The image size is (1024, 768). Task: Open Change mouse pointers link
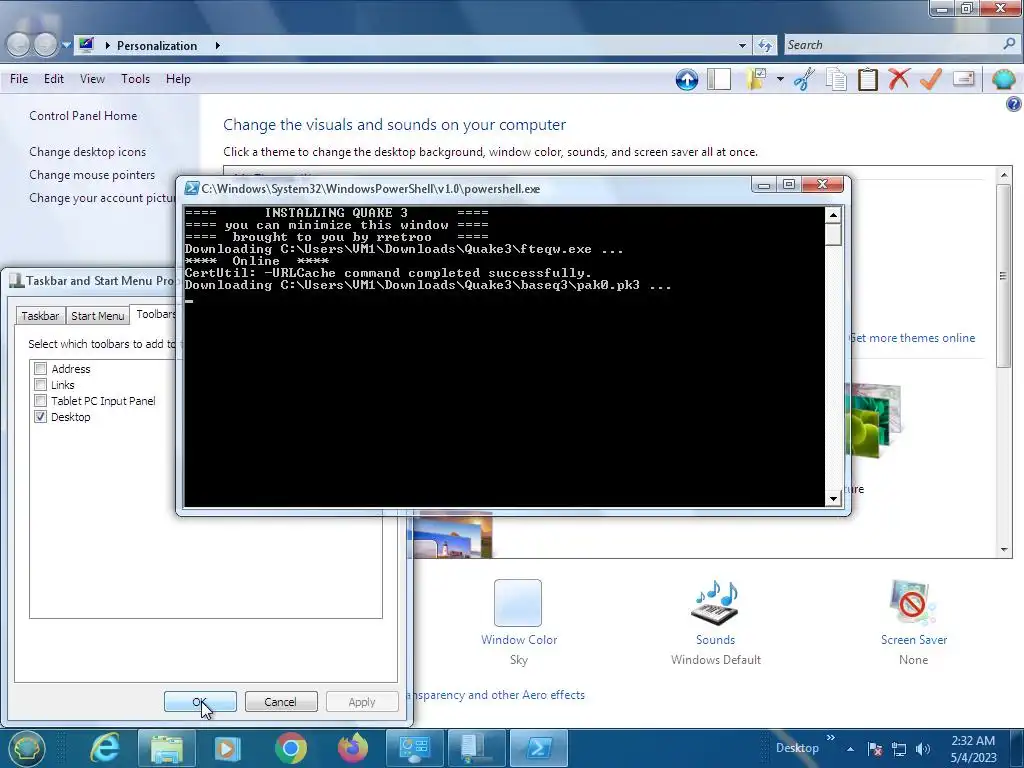[92, 175]
